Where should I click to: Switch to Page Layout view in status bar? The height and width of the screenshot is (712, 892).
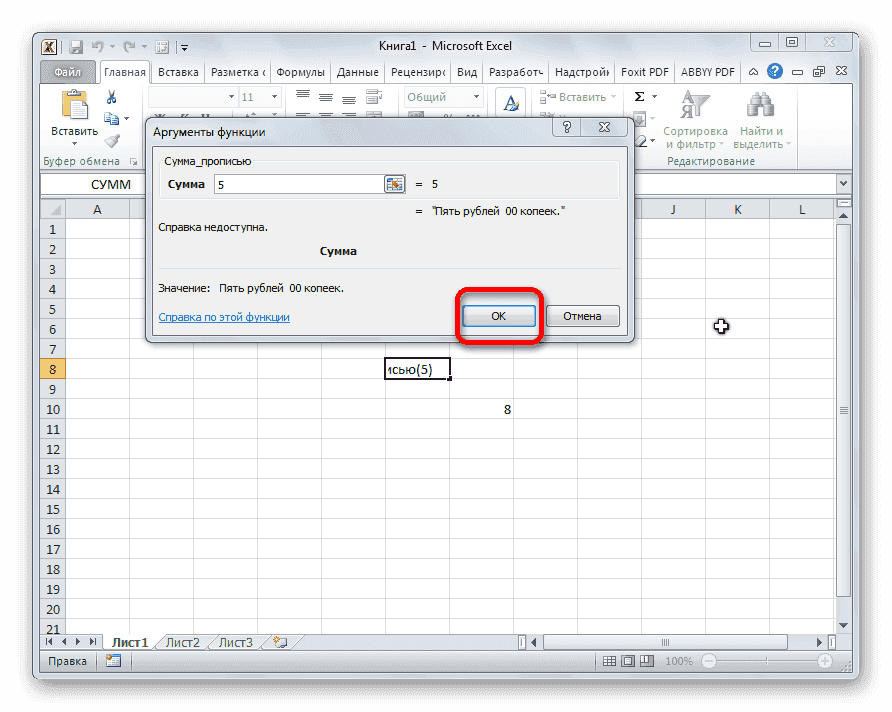[629, 661]
